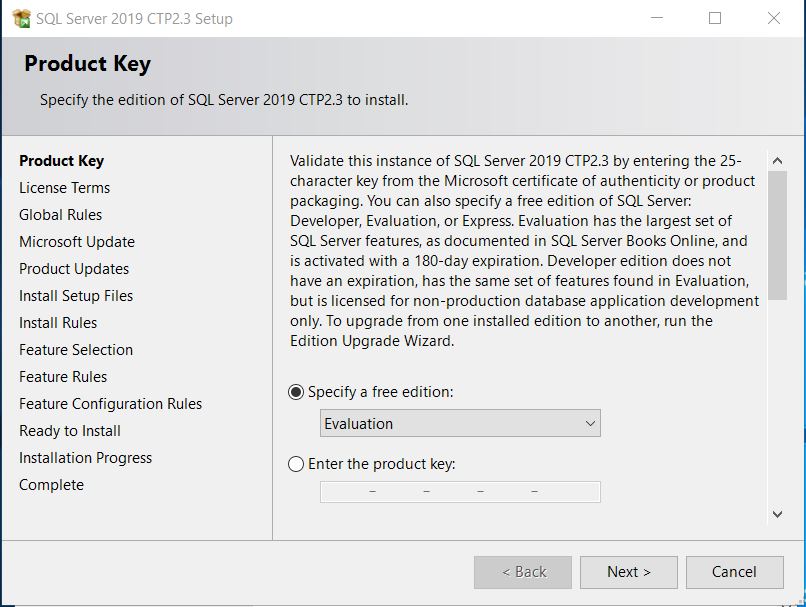Click the Installation Progress step
Screen dimensions: 806x607
point(85,458)
